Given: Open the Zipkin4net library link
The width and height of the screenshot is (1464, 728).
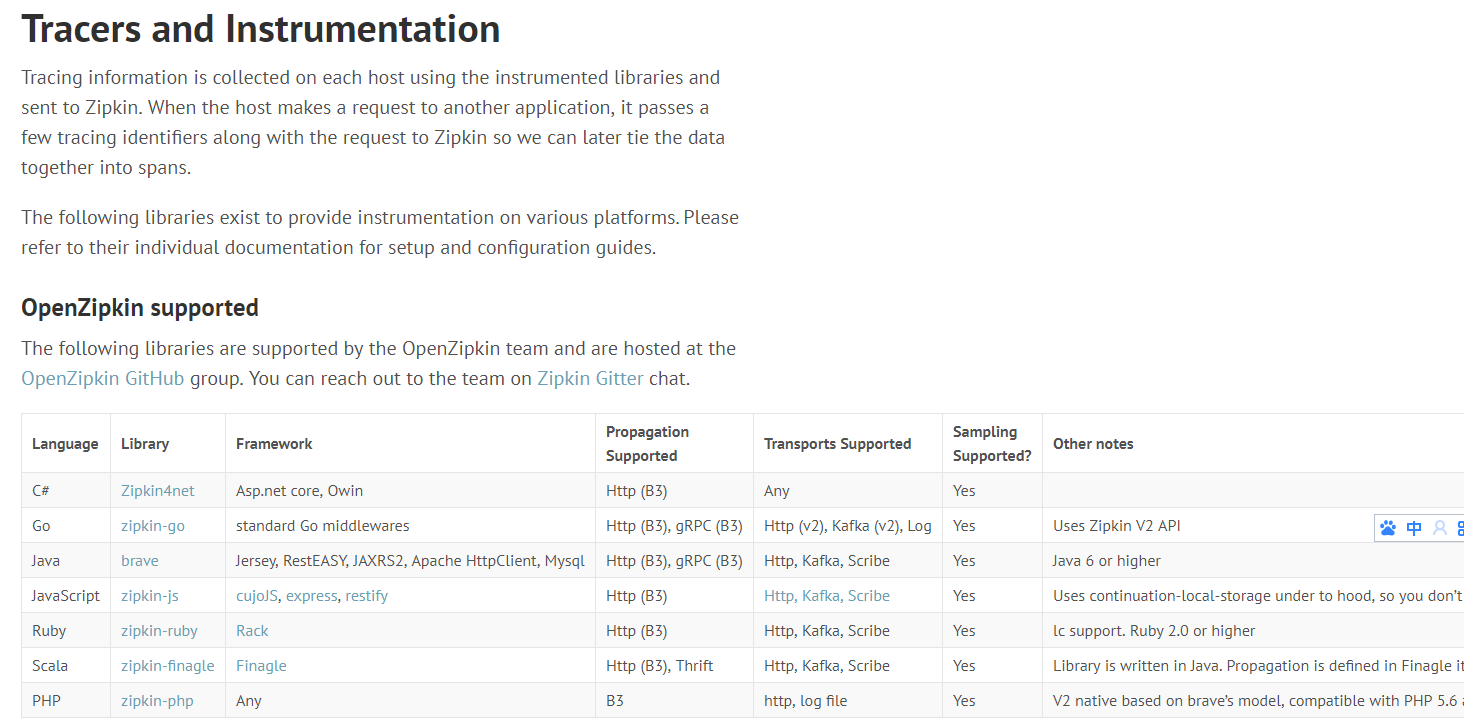Looking at the screenshot, I should coord(157,491).
